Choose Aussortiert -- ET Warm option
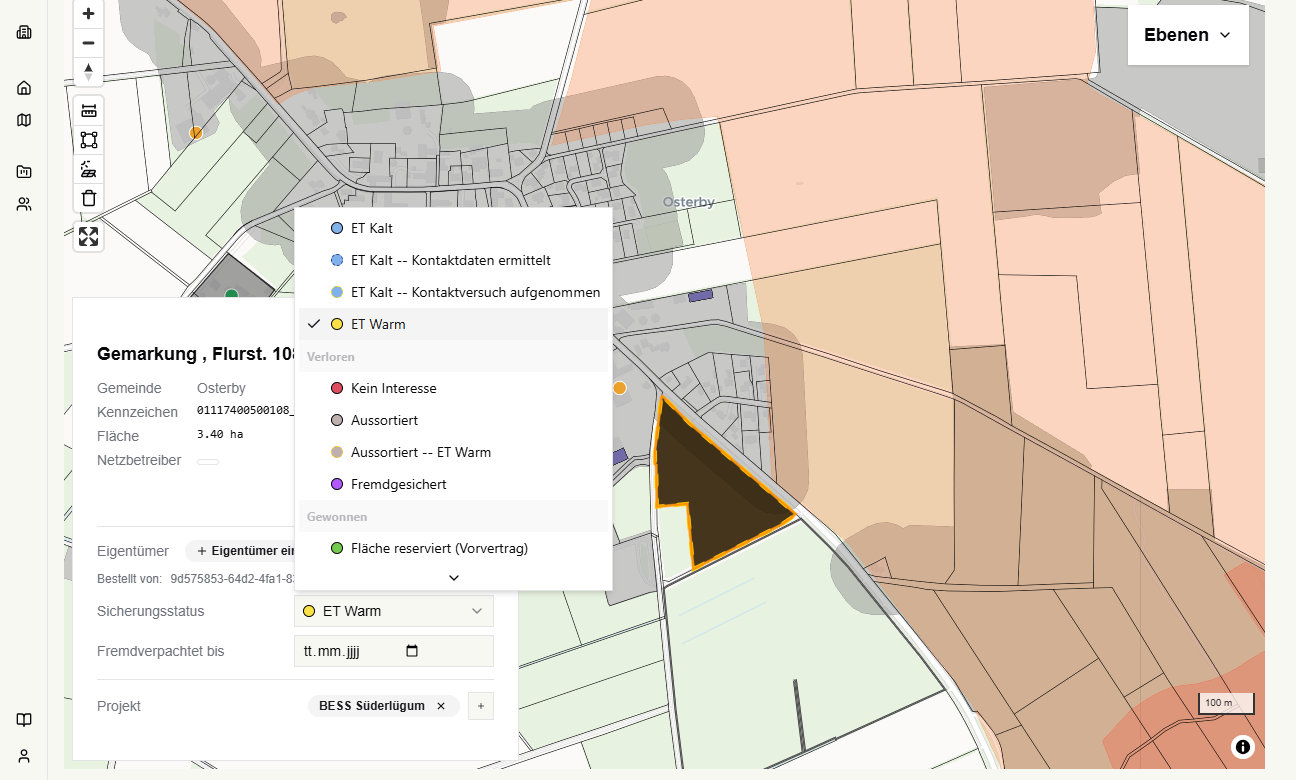This screenshot has width=1296, height=780. [x=454, y=452]
